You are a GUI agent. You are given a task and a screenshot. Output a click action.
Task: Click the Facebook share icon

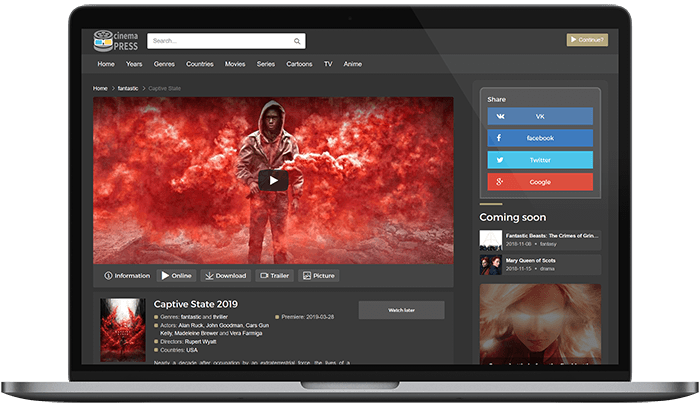pos(499,138)
